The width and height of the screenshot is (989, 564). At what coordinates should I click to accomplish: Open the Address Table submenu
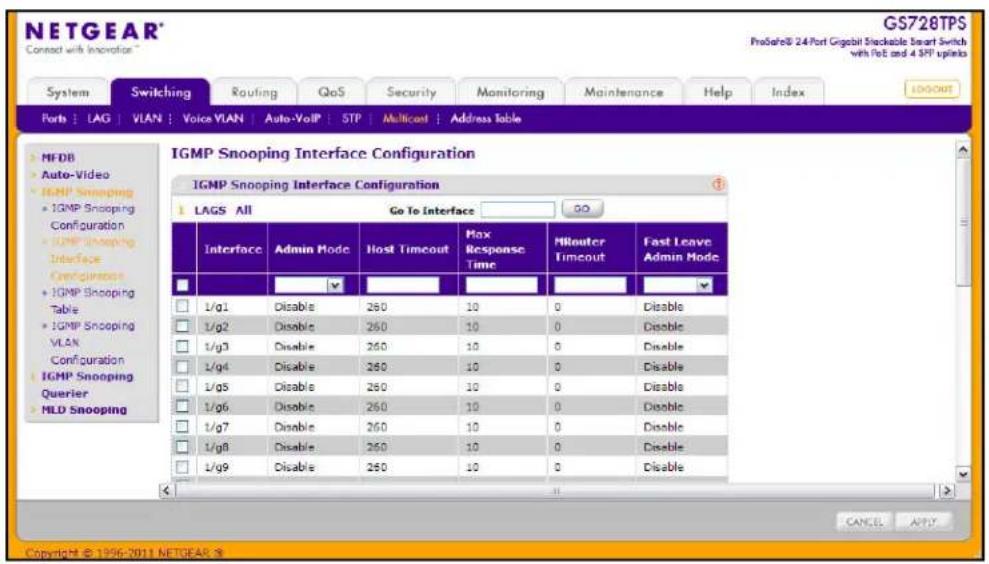(x=486, y=119)
